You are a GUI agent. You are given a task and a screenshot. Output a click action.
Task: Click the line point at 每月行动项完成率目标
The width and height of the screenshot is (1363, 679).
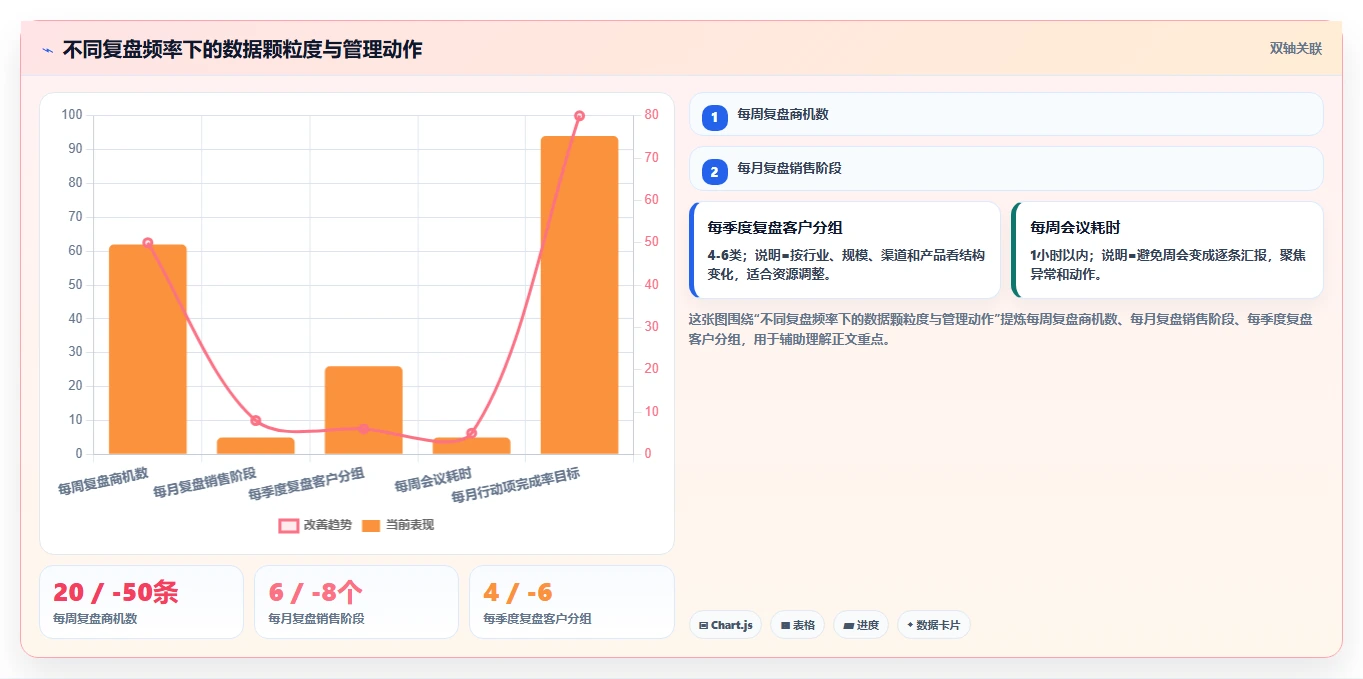tap(579, 116)
